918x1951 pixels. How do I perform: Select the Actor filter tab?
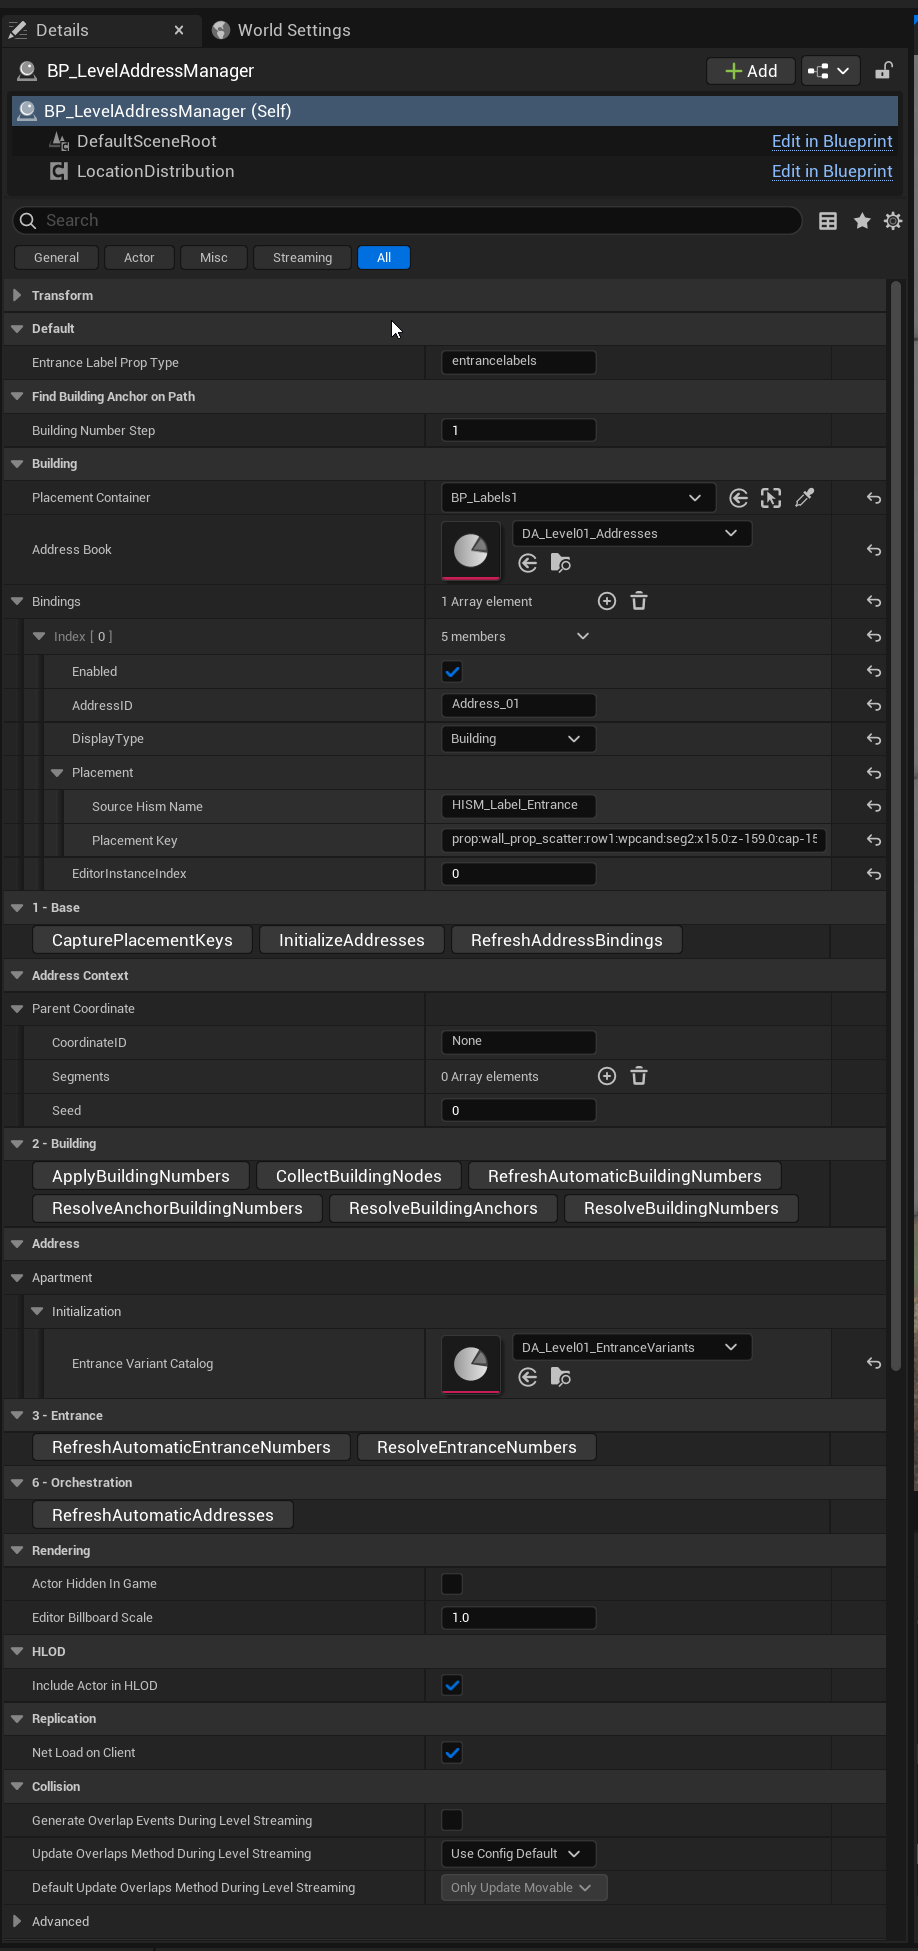point(139,258)
